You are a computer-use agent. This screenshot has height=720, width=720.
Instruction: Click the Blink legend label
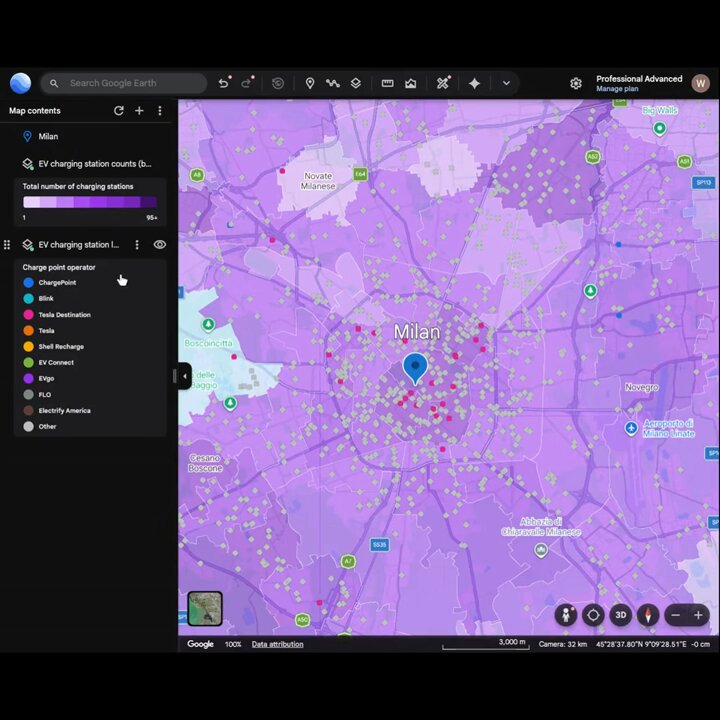[x=46, y=298]
